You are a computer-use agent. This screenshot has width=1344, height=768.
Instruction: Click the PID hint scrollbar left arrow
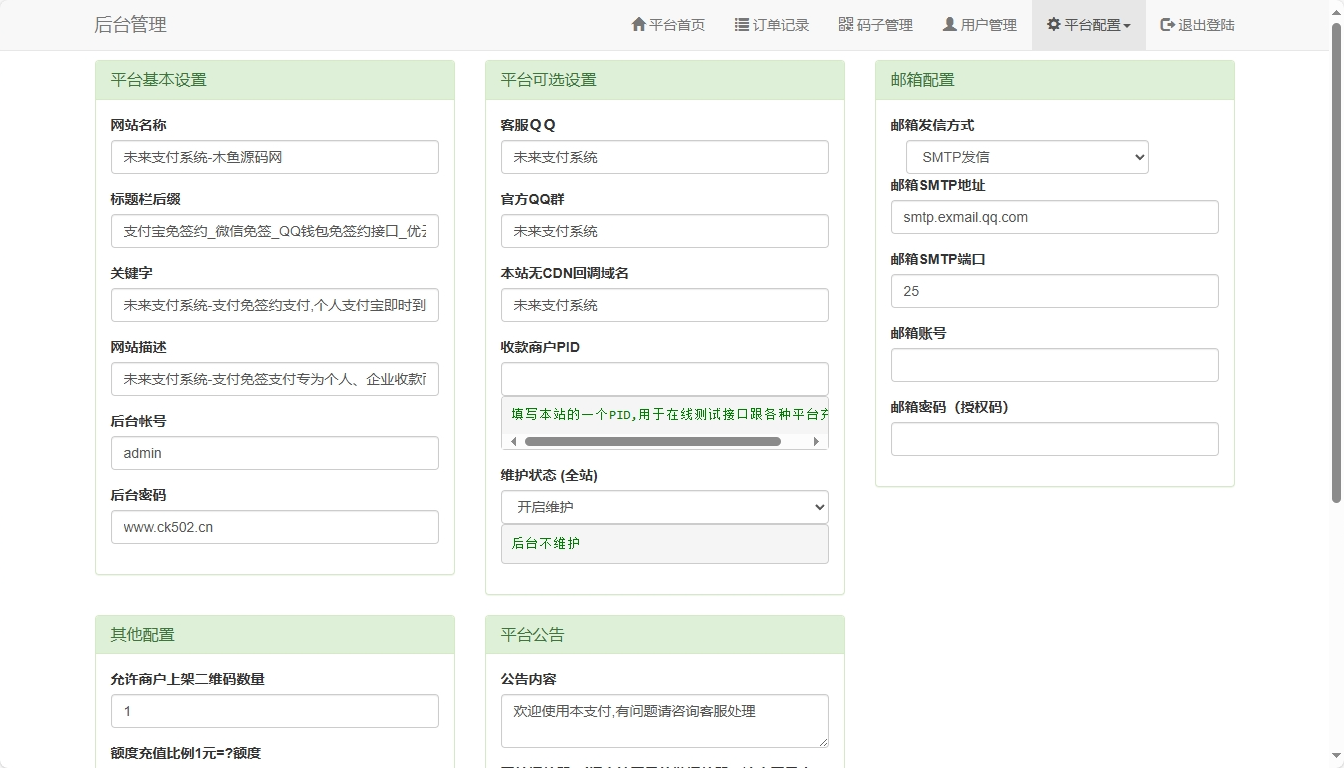coord(514,441)
